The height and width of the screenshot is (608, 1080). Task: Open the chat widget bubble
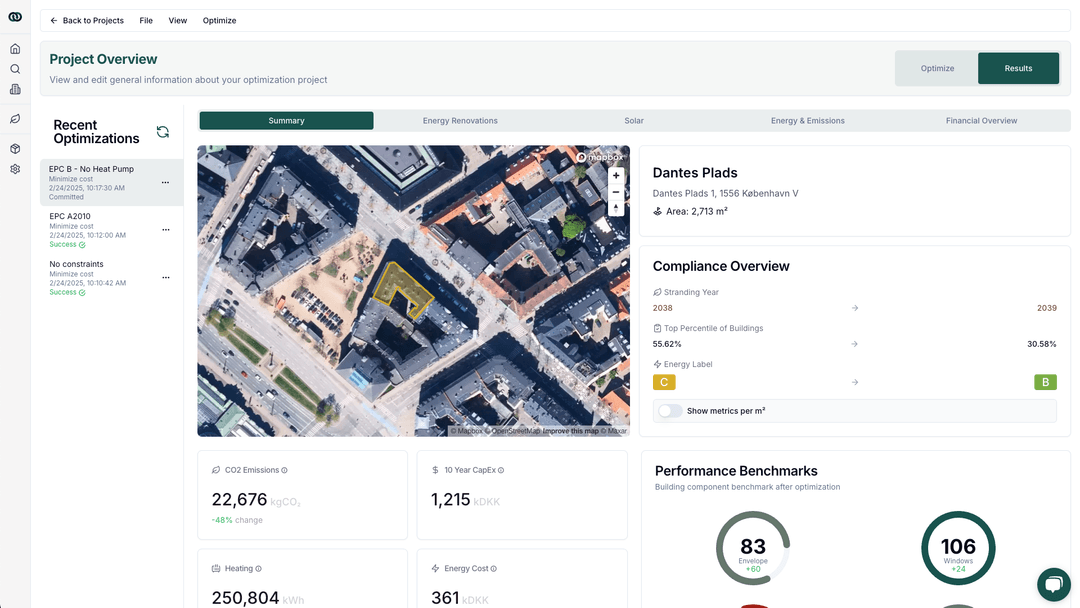[1053, 584]
